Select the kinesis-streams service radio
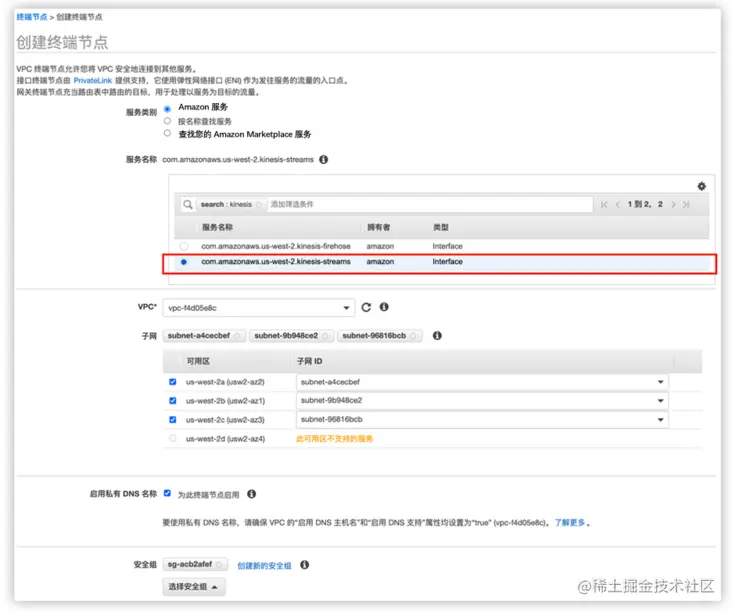Screen dimensions: 732x612 click(184, 262)
